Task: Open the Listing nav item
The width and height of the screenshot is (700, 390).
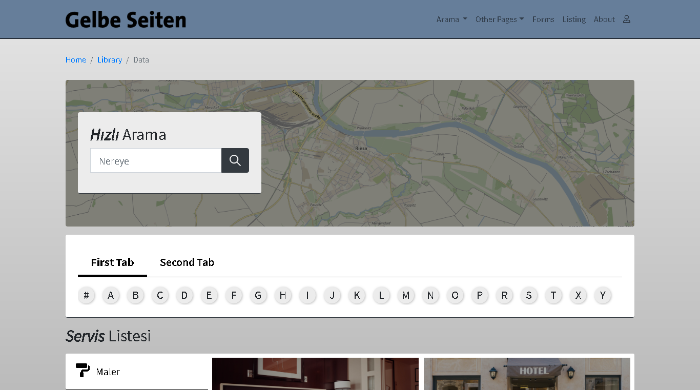Action: [x=574, y=19]
